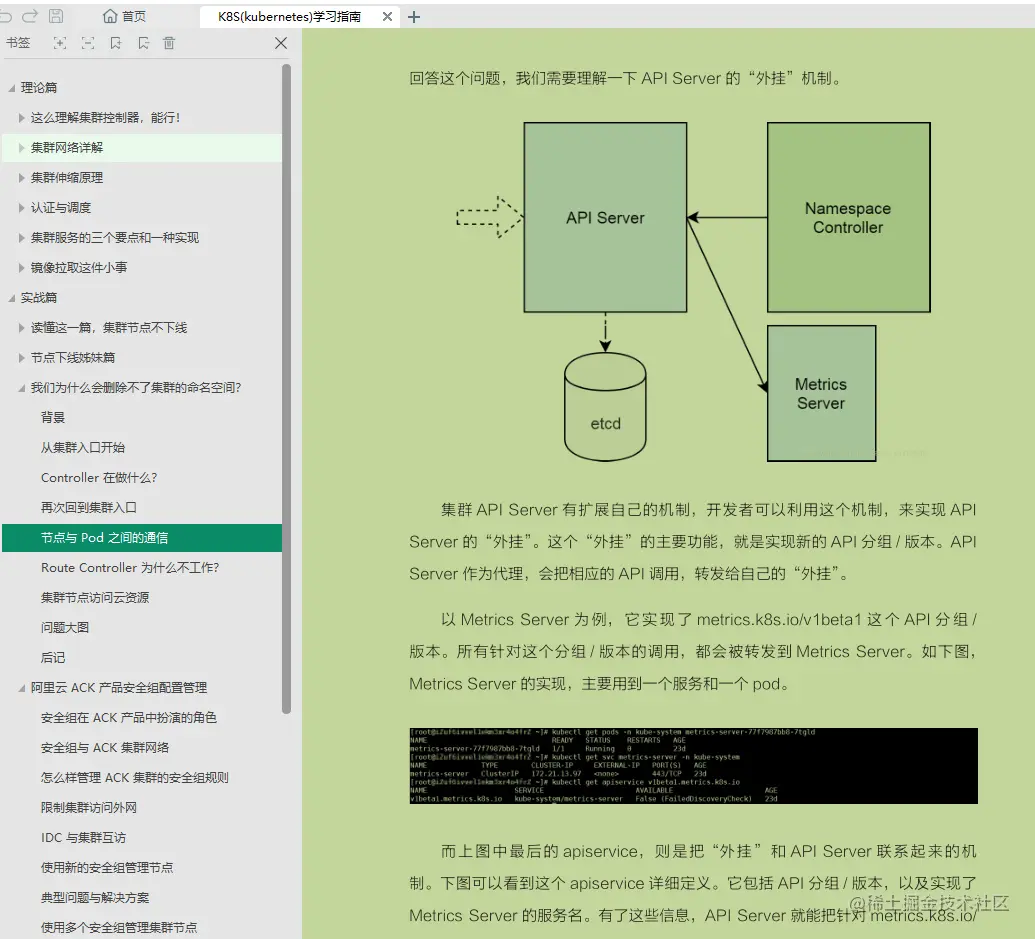The height and width of the screenshot is (939, 1035).
Task: Click the 书签 panel title
Action: [18, 43]
